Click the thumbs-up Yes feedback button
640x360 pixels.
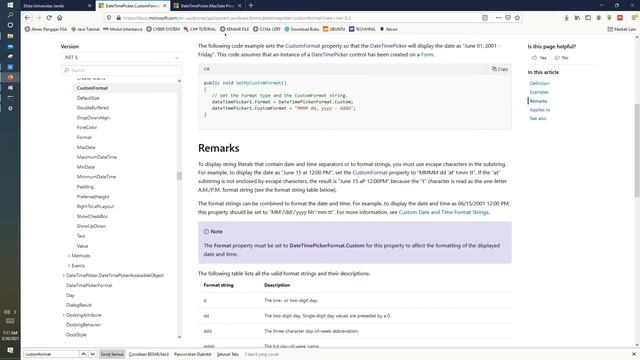[x=539, y=58]
